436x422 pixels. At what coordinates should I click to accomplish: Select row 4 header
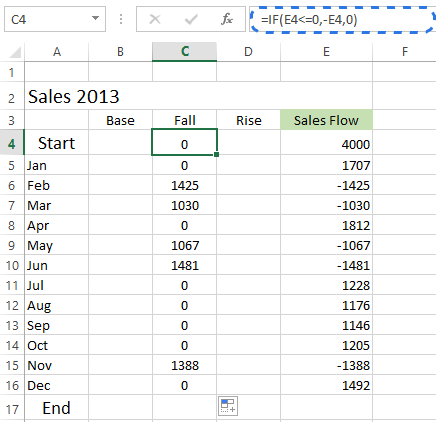12,142
